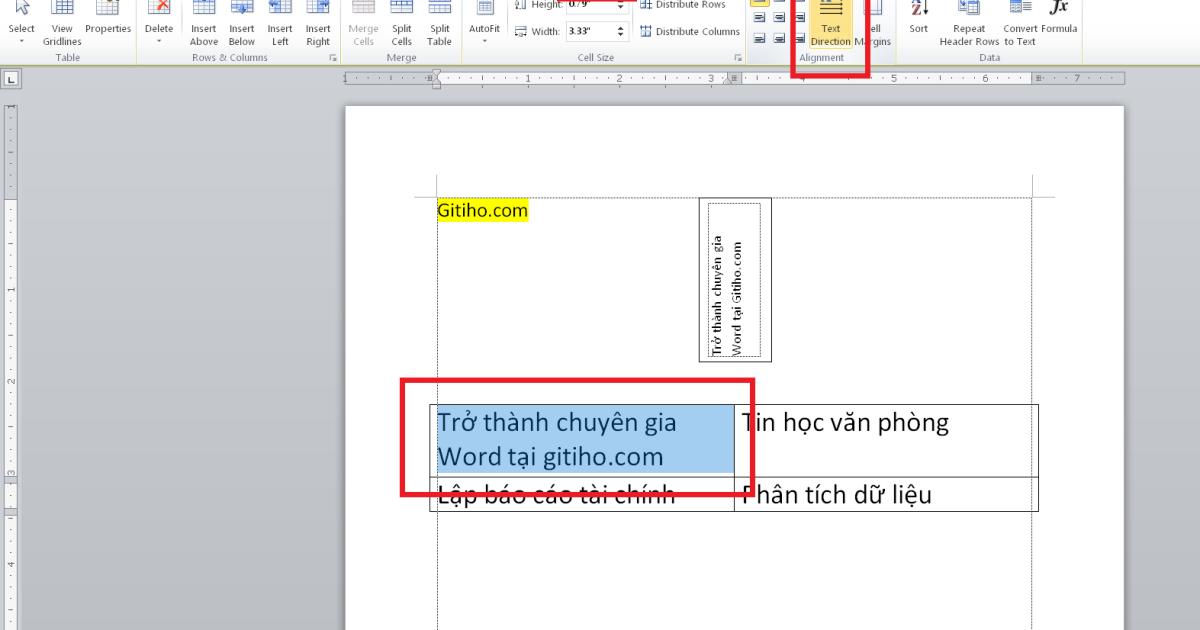Open Rows & Columns dialog launcher
The width and height of the screenshot is (1200, 630).
(333, 58)
